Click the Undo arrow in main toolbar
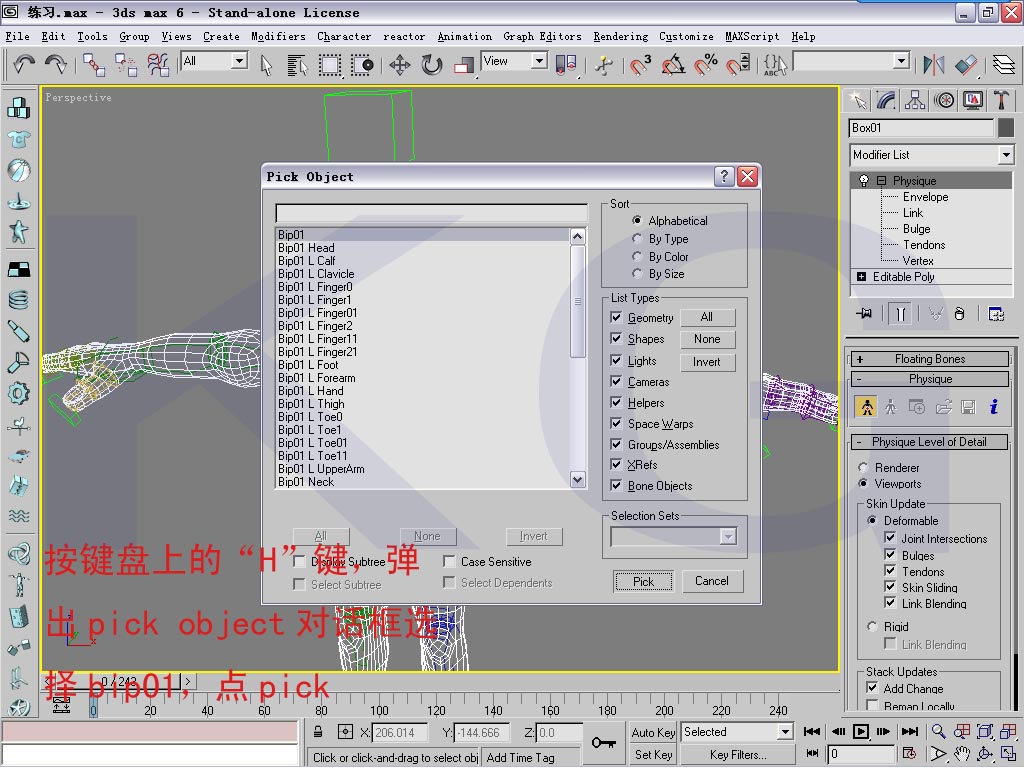Screen dimensions: 1024x768 [24, 64]
